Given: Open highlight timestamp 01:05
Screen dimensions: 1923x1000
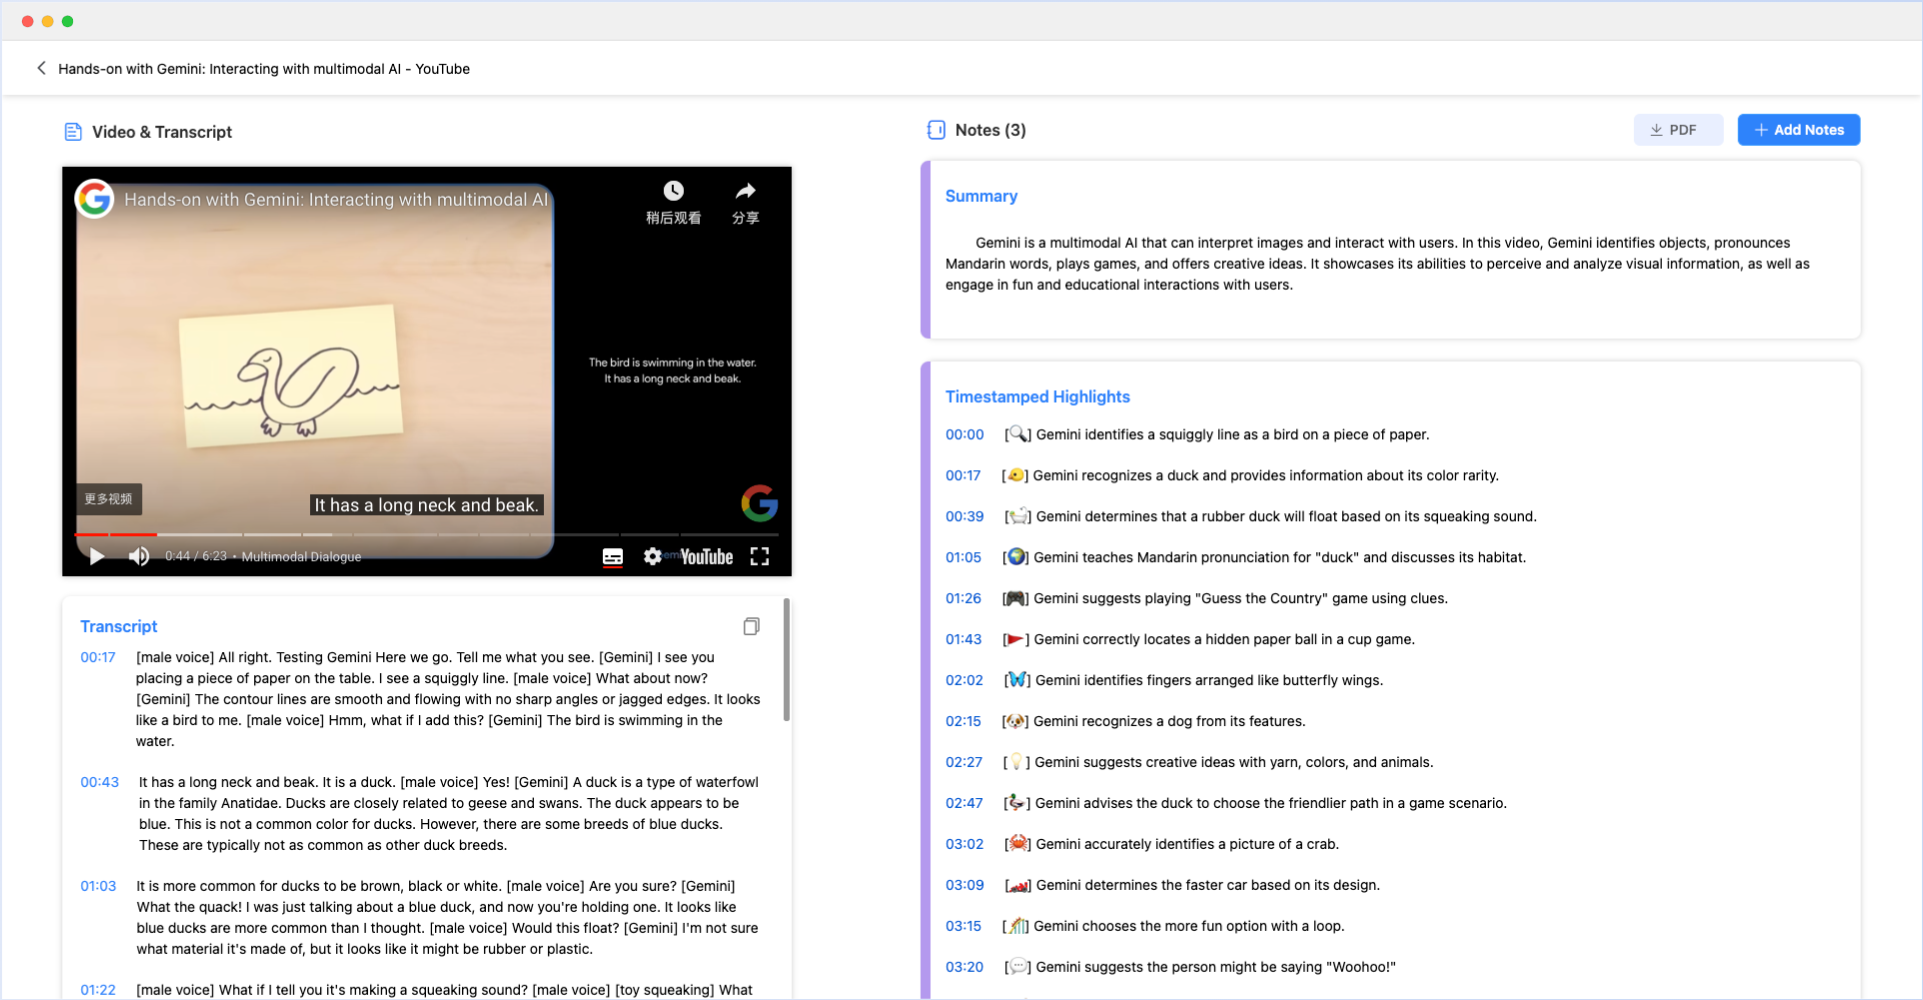Looking at the screenshot, I should tap(964, 557).
